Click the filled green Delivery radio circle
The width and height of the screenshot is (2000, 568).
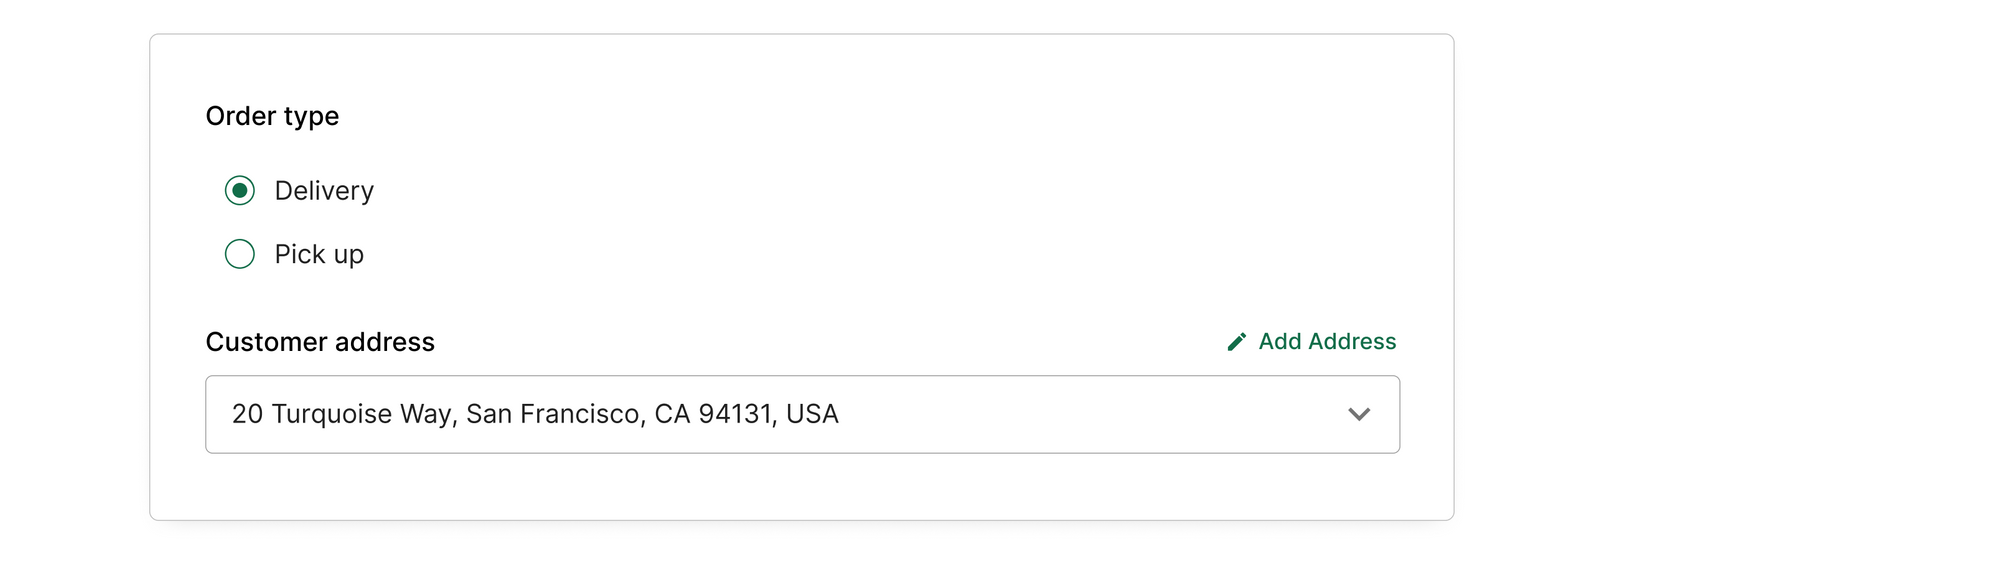[240, 190]
